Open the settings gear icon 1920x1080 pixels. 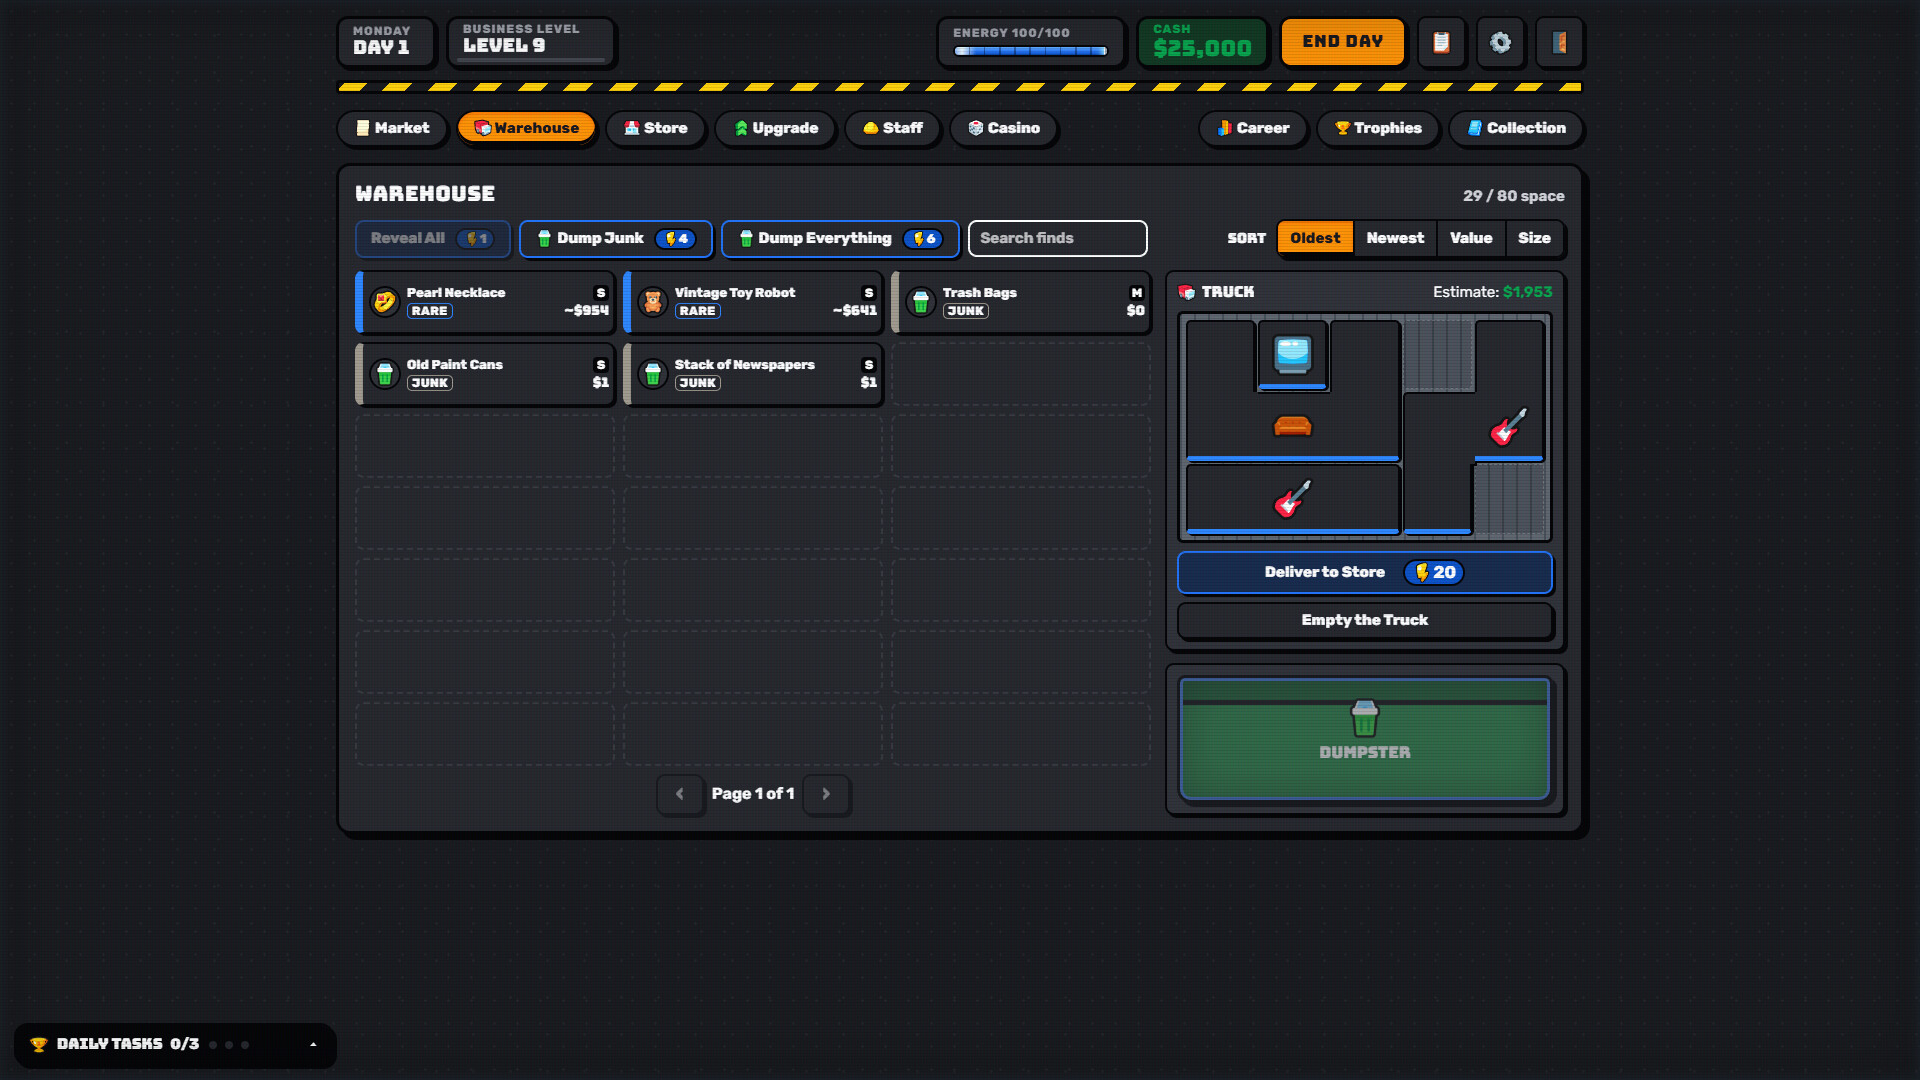[1500, 42]
